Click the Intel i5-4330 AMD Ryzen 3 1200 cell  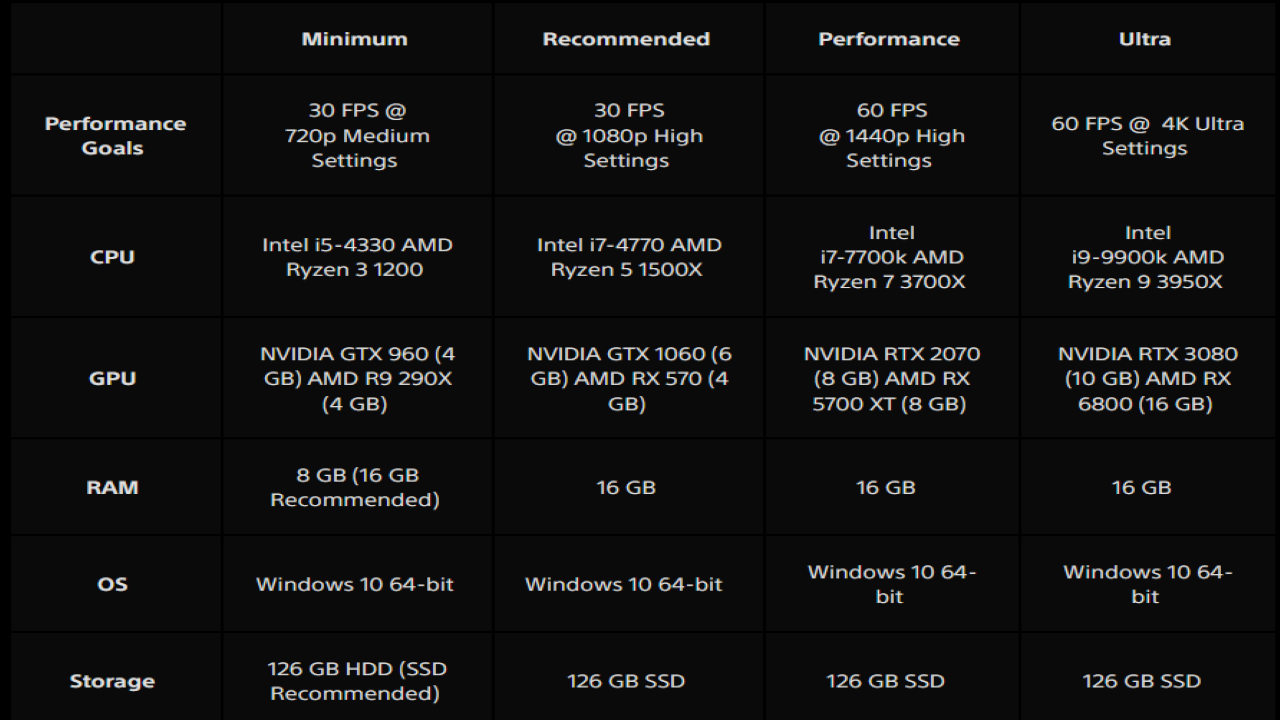coord(357,257)
